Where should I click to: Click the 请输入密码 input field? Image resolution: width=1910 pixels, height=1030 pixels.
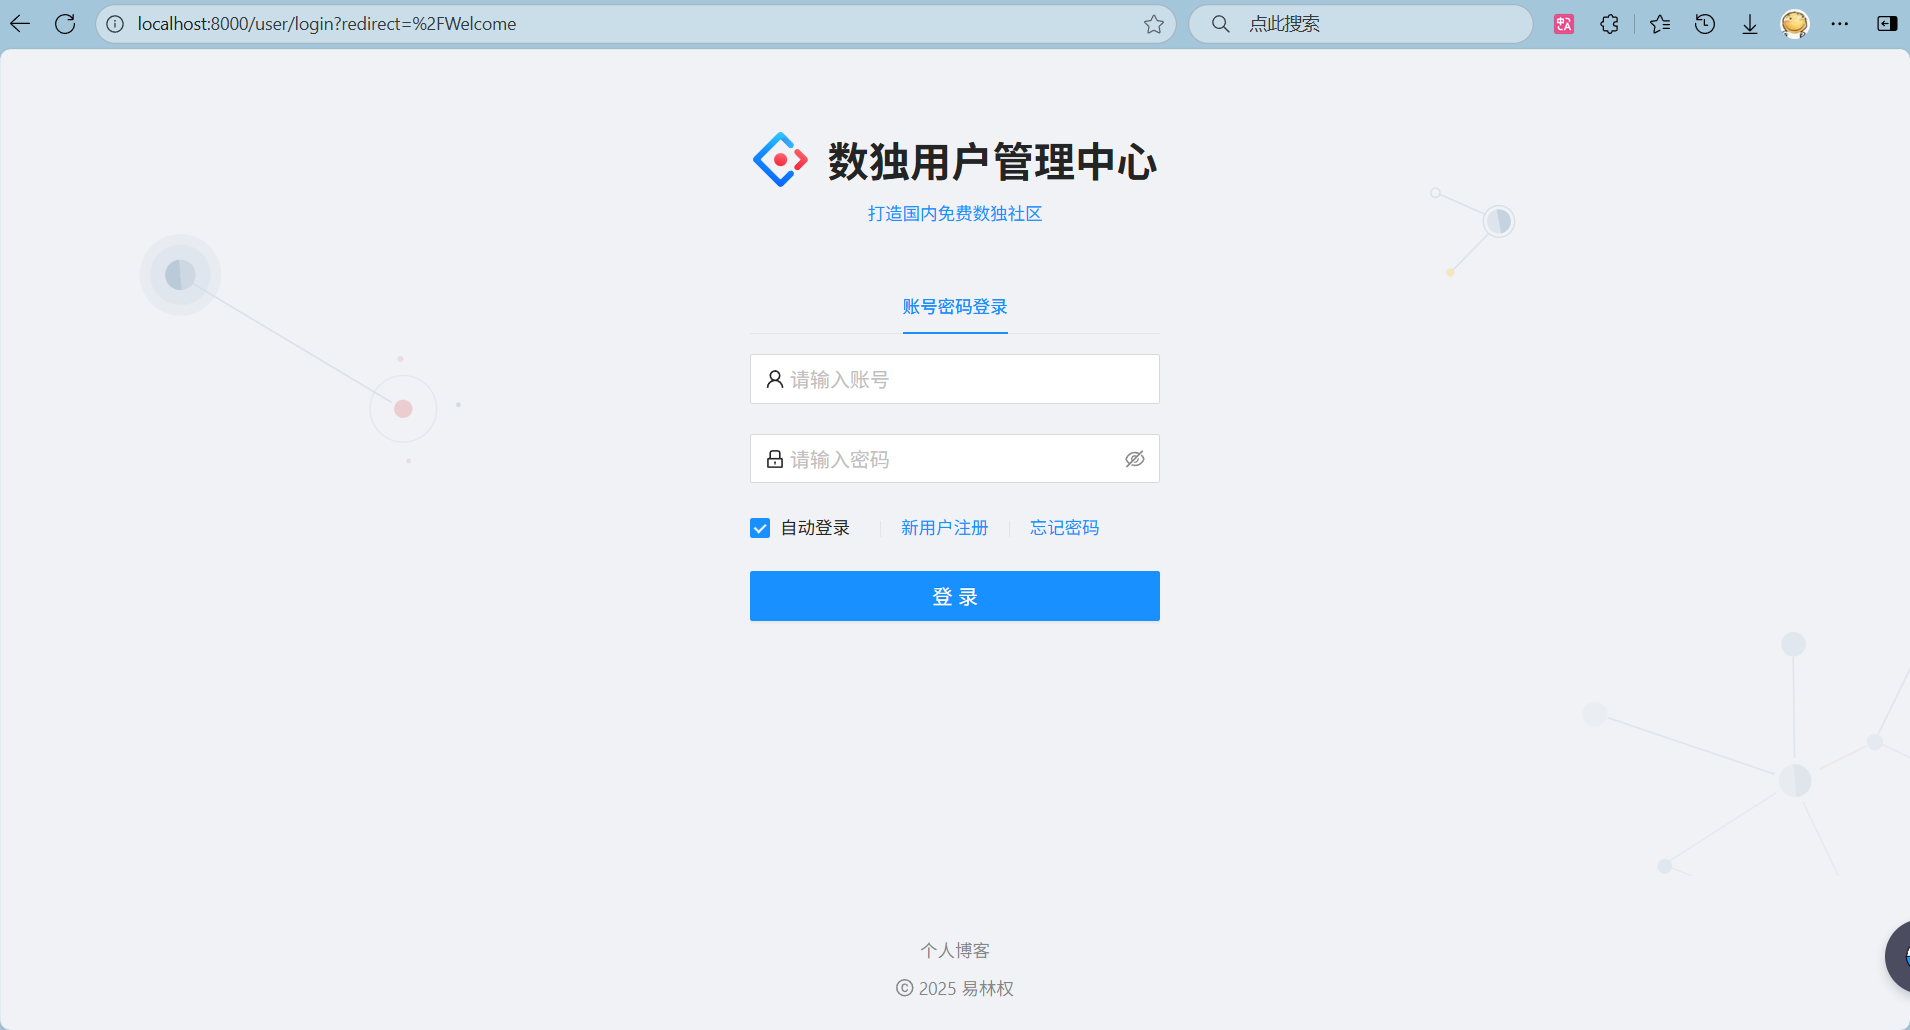[955, 459]
